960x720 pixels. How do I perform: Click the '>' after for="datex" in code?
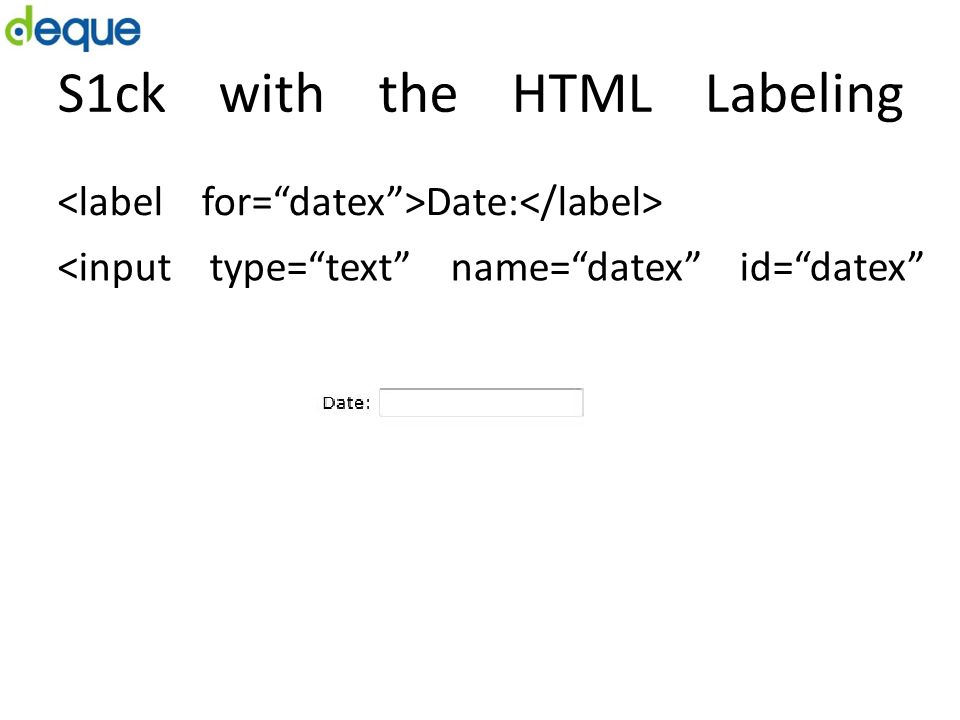coord(415,204)
